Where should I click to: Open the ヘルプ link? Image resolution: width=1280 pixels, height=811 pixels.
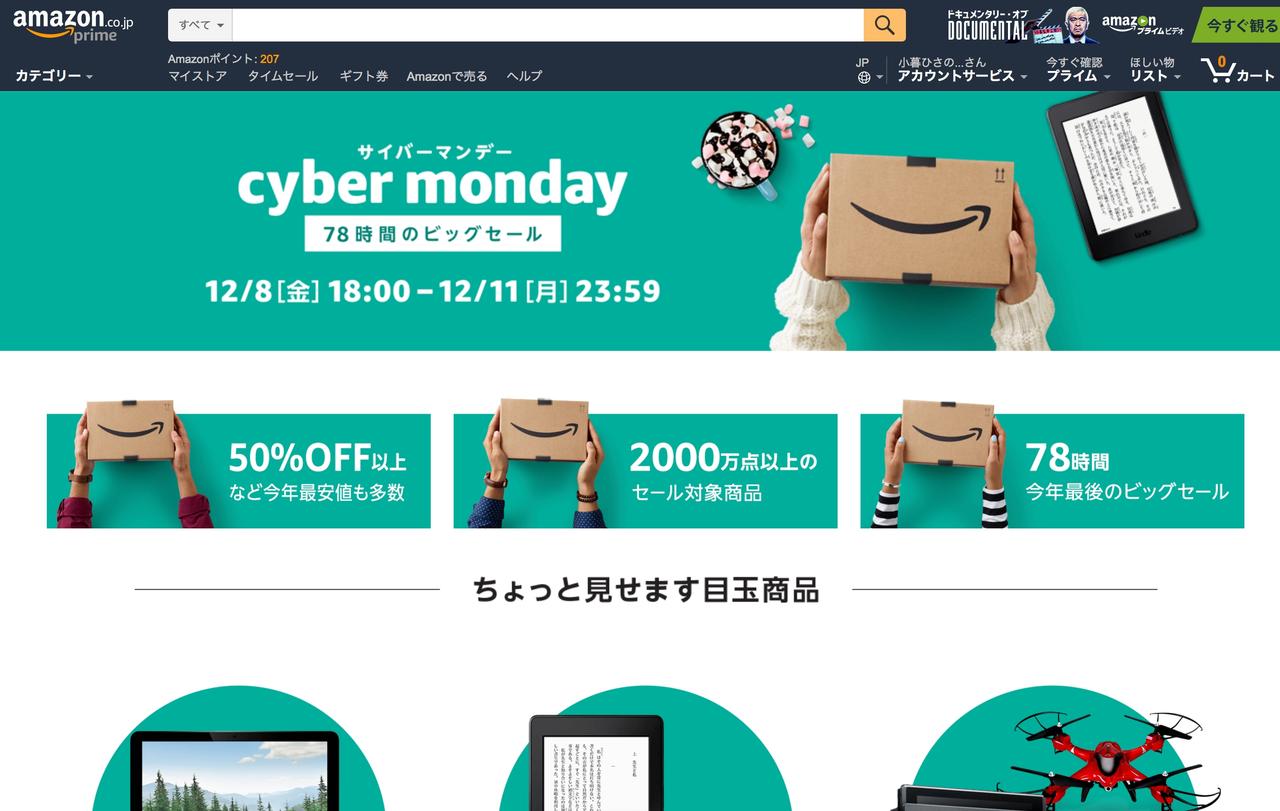[524, 76]
